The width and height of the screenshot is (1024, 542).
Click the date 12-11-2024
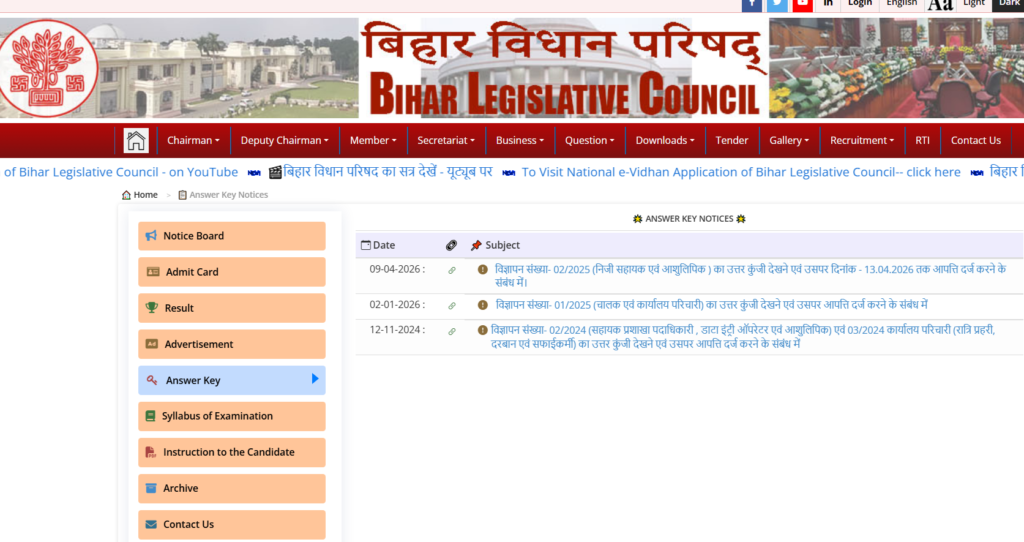(397, 330)
